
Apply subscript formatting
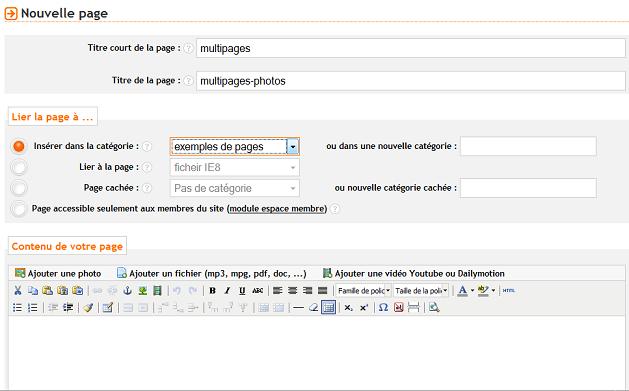(349, 308)
